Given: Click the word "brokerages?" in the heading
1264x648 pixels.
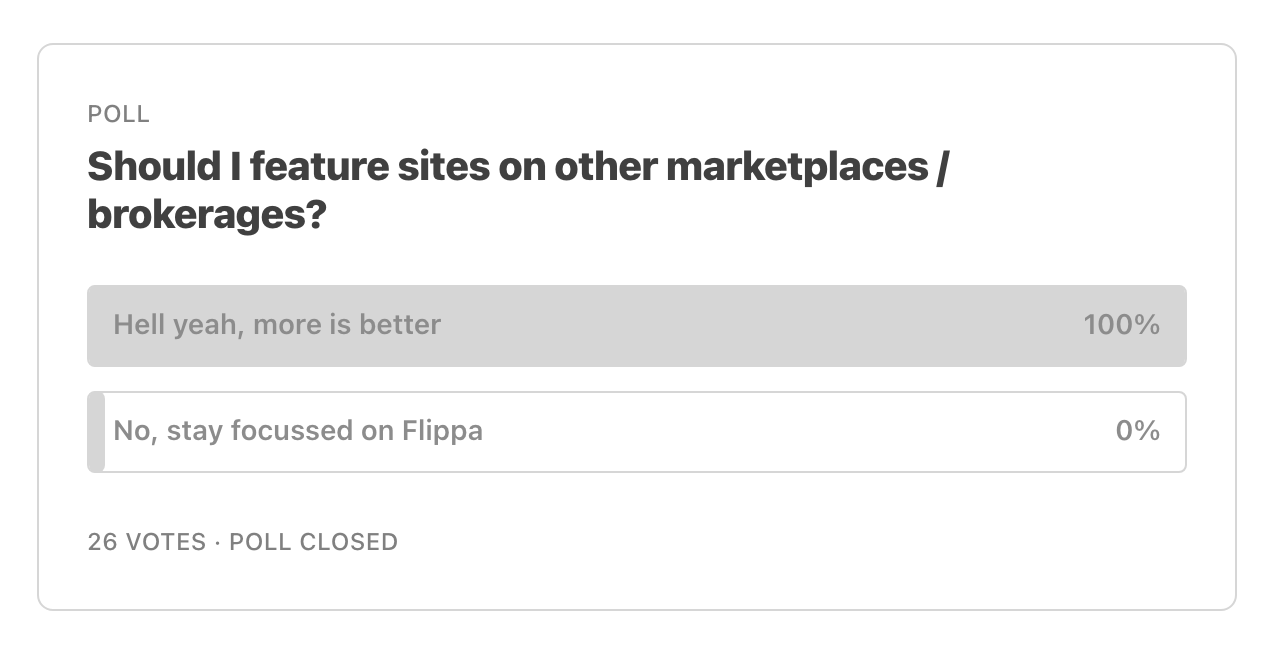Looking at the screenshot, I should coord(207,214).
